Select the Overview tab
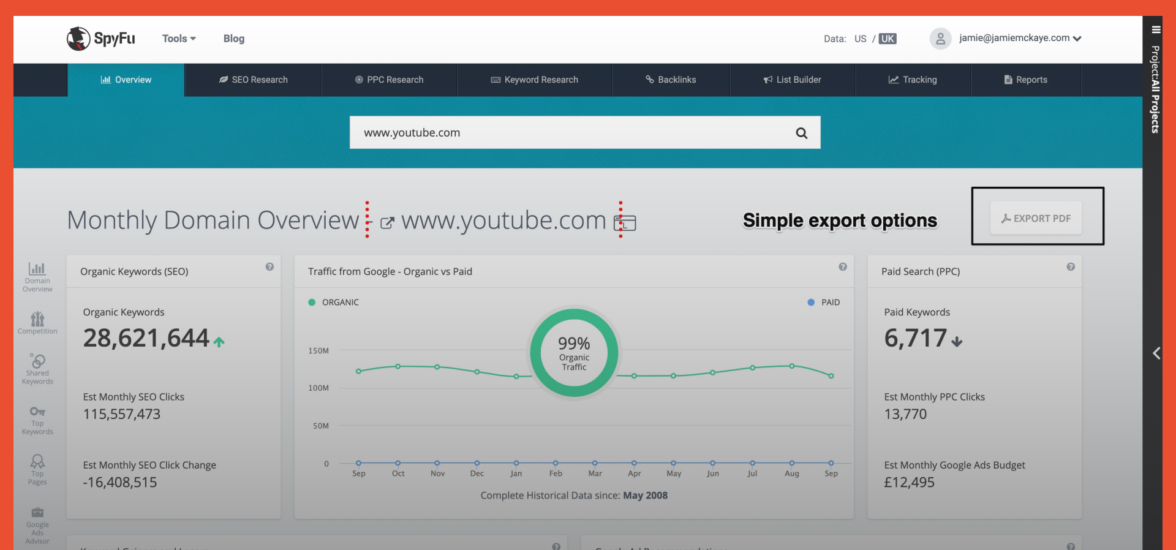 [126, 80]
